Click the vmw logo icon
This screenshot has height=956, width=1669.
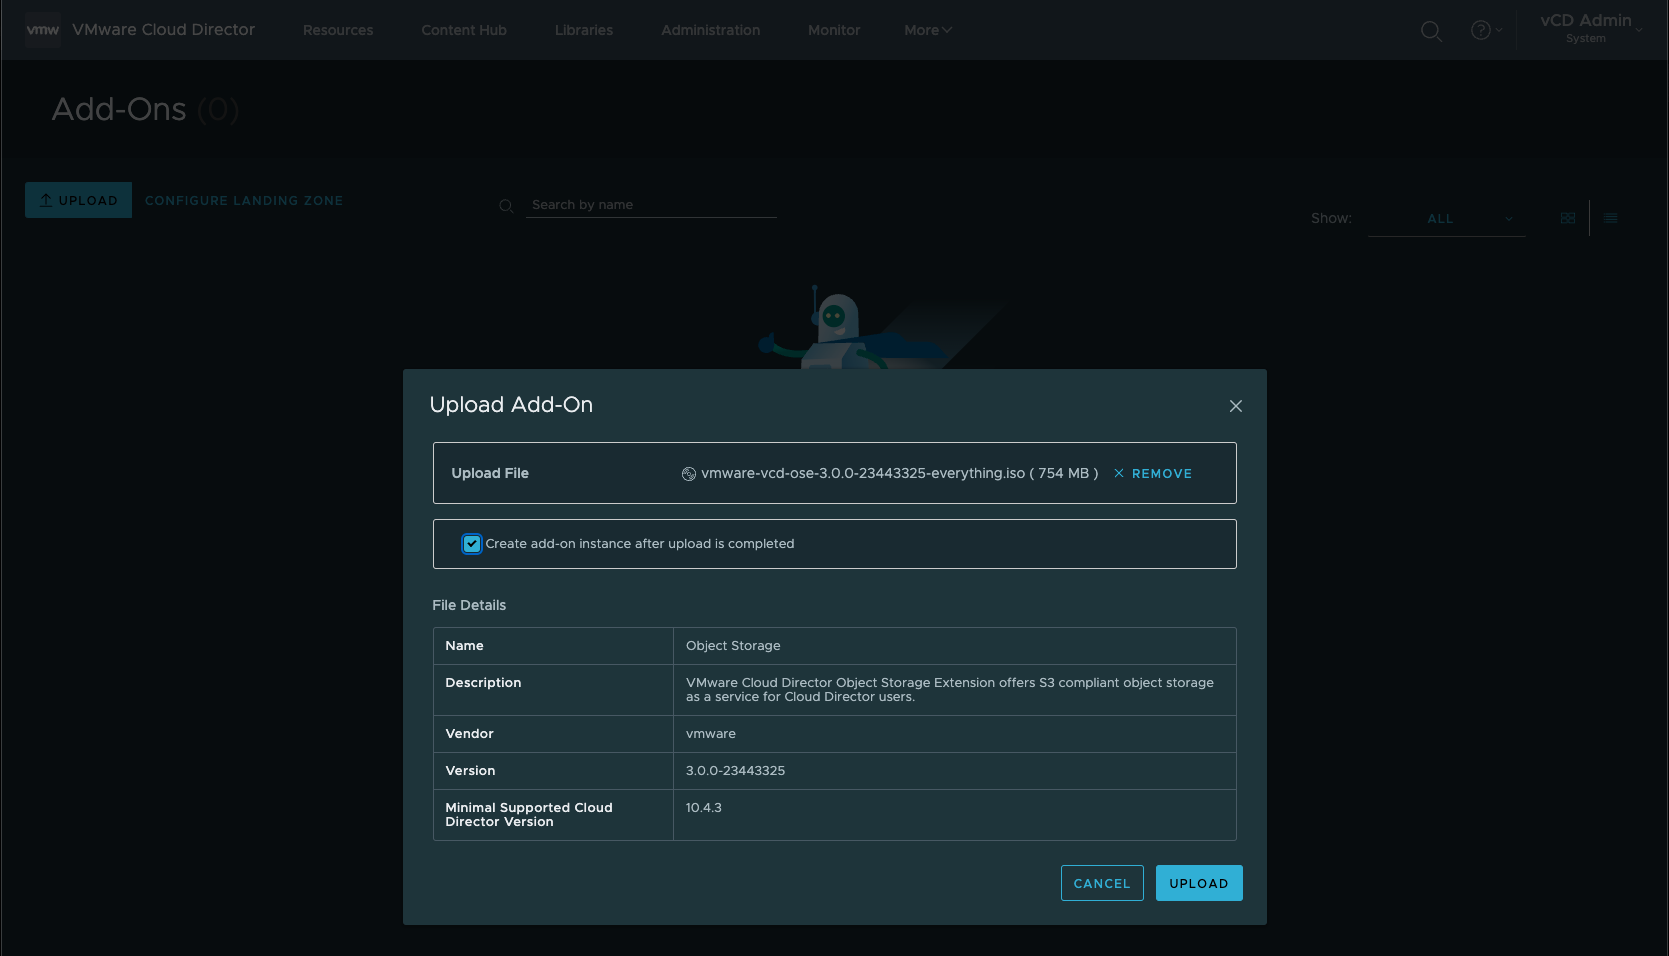coord(43,30)
